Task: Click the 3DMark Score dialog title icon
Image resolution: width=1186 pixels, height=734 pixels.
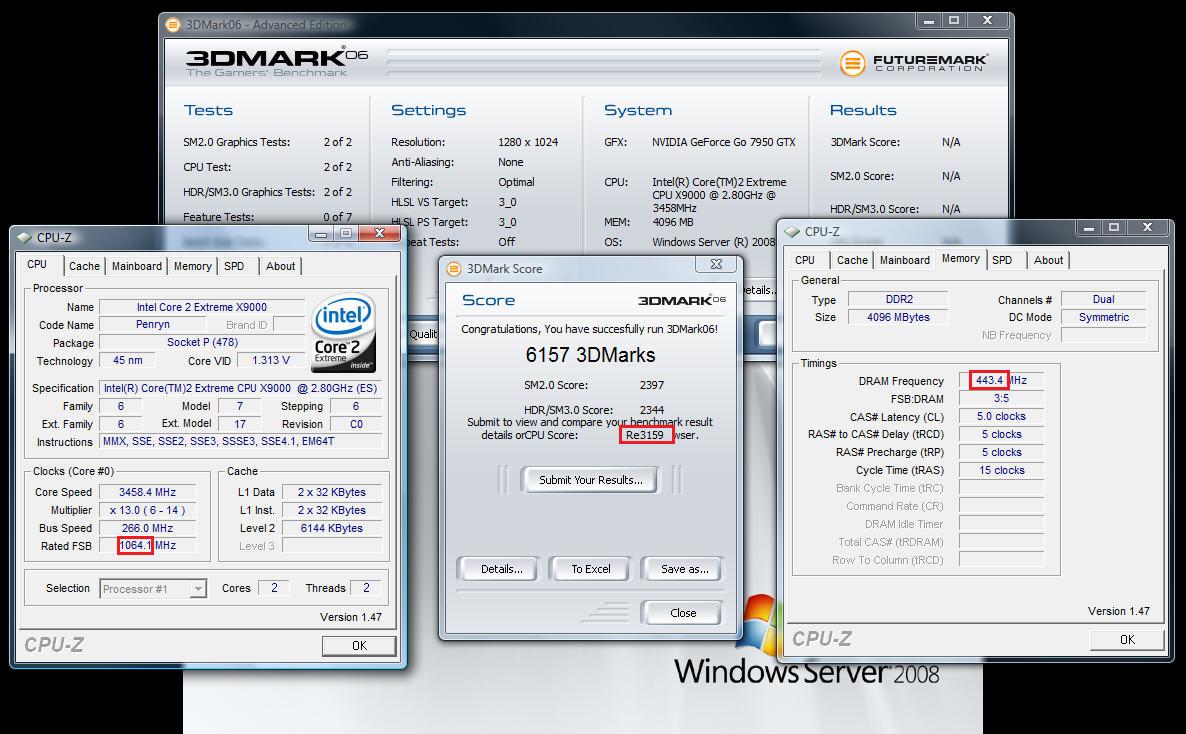Action: point(454,269)
